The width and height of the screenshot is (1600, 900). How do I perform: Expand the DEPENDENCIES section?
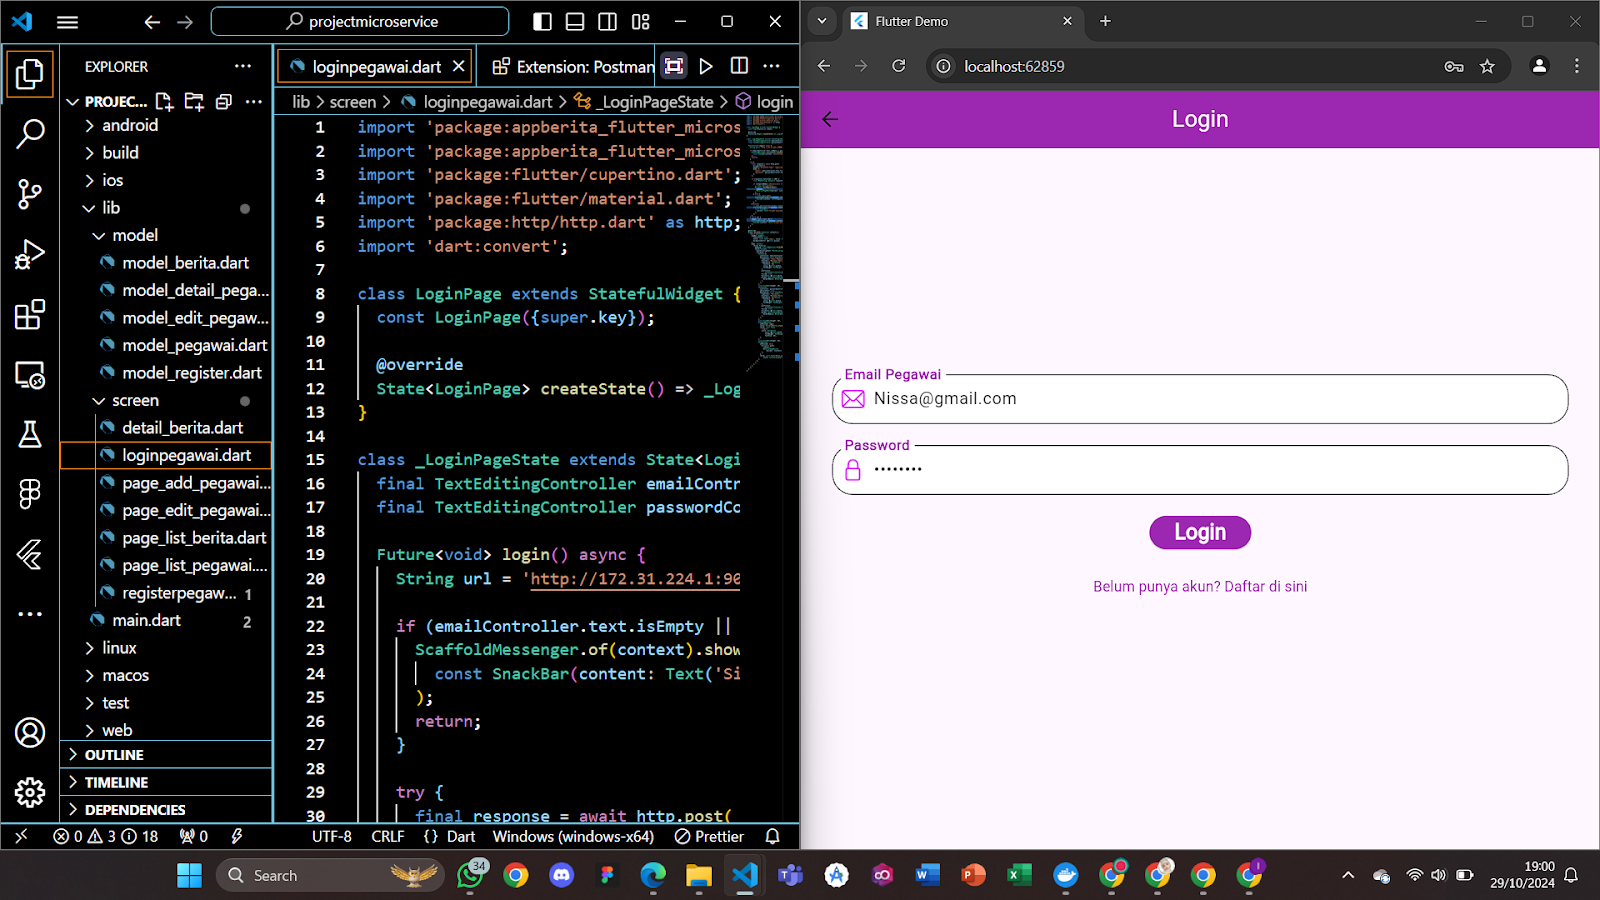166,810
